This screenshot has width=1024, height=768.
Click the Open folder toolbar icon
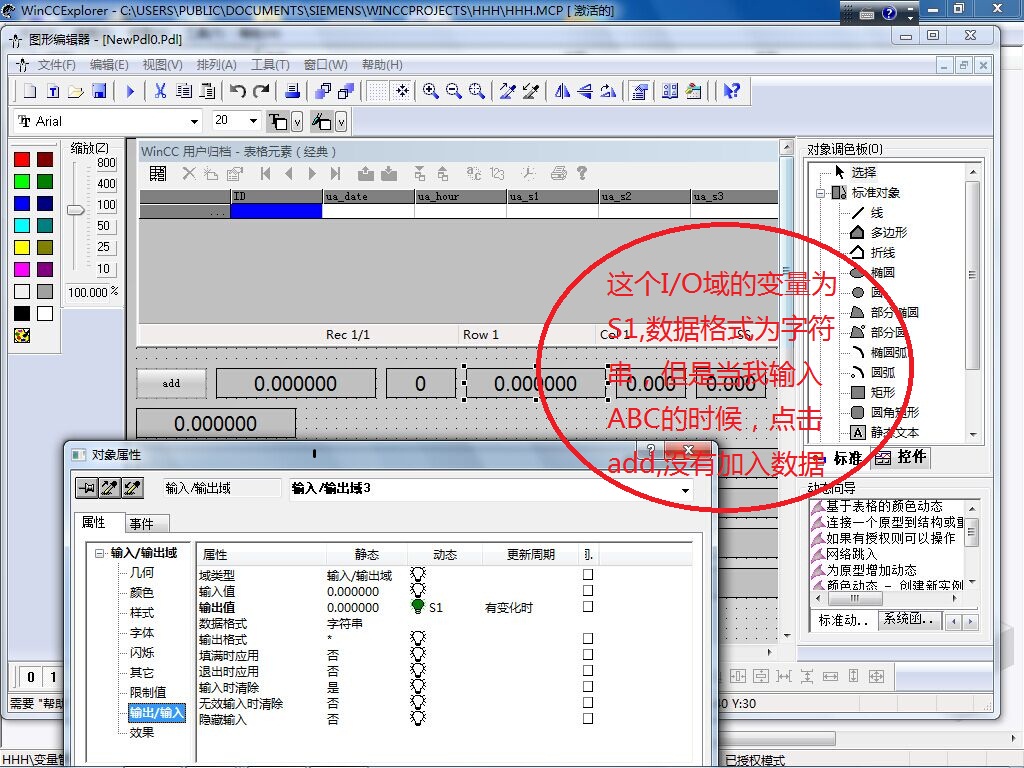tap(76, 91)
